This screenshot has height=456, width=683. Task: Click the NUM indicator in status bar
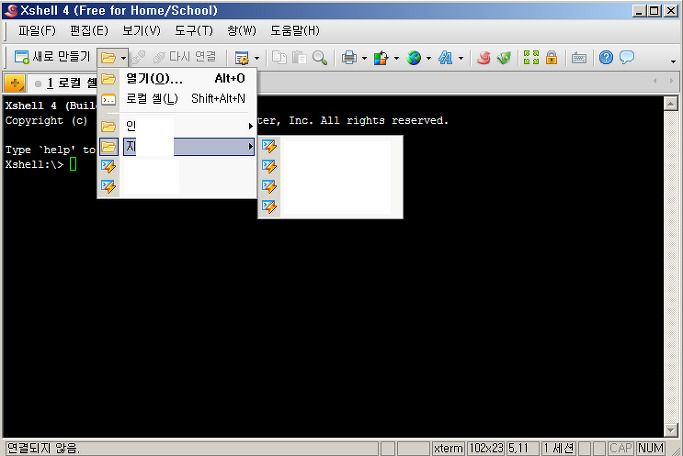pos(651,448)
